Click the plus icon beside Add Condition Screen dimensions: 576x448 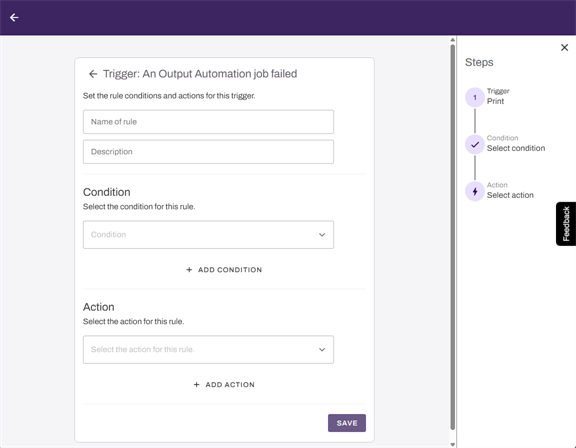click(189, 270)
